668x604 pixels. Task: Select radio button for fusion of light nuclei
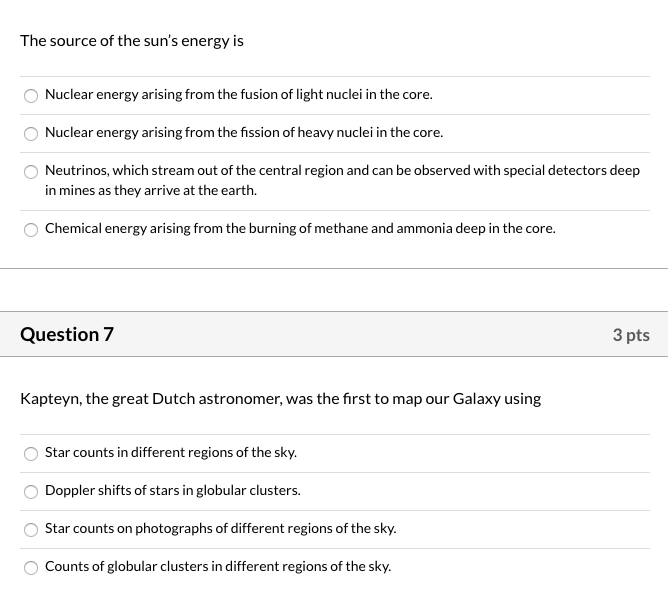click(31, 96)
